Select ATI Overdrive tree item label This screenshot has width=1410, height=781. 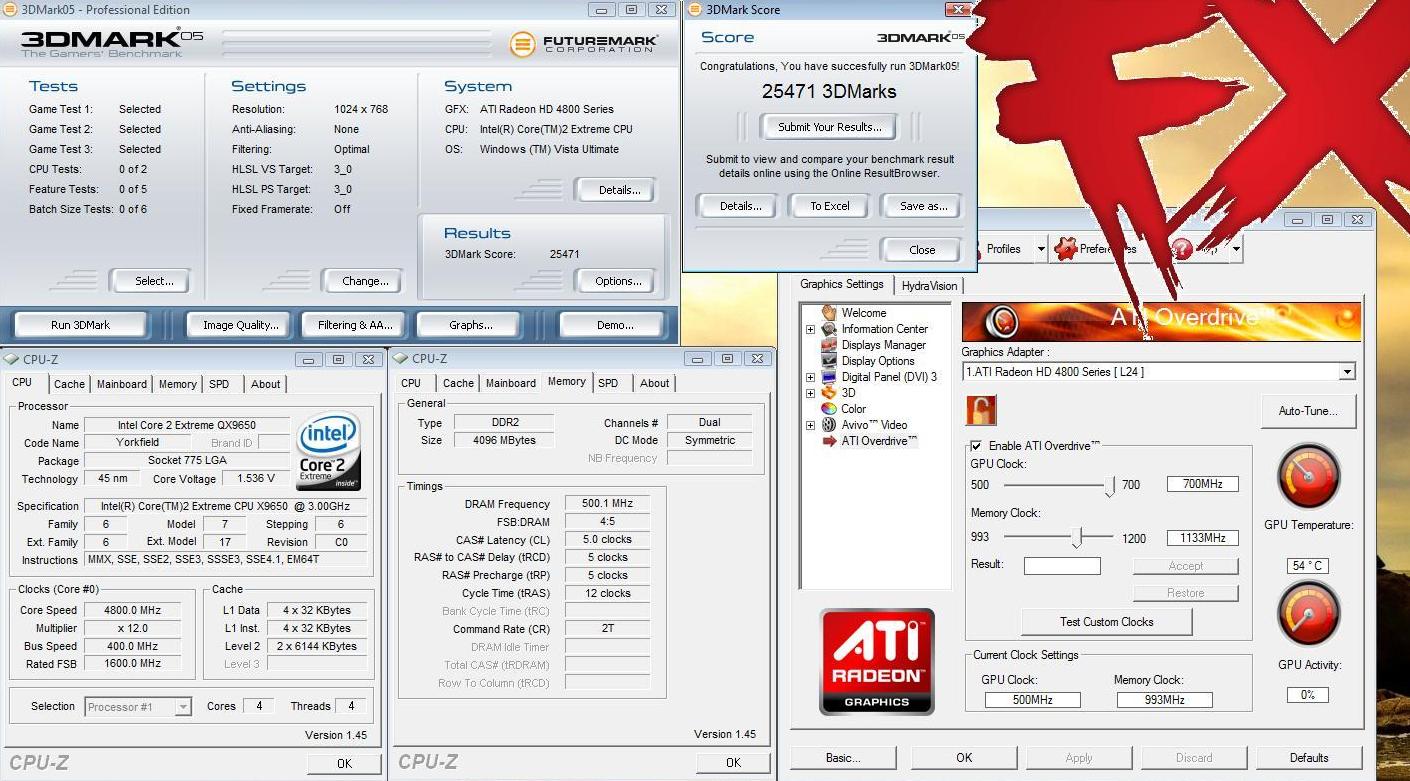click(879, 441)
